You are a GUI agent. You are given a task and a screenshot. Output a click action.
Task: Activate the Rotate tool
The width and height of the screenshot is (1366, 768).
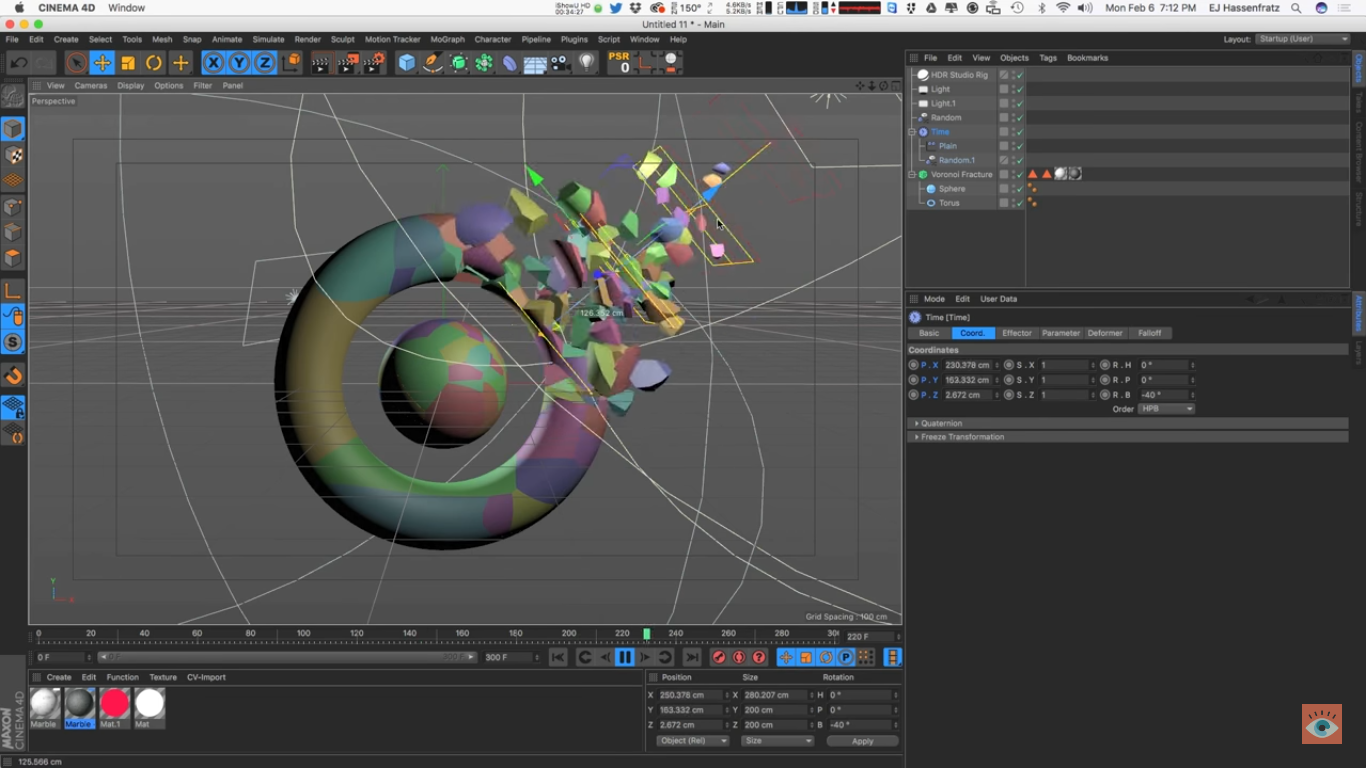[154, 63]
